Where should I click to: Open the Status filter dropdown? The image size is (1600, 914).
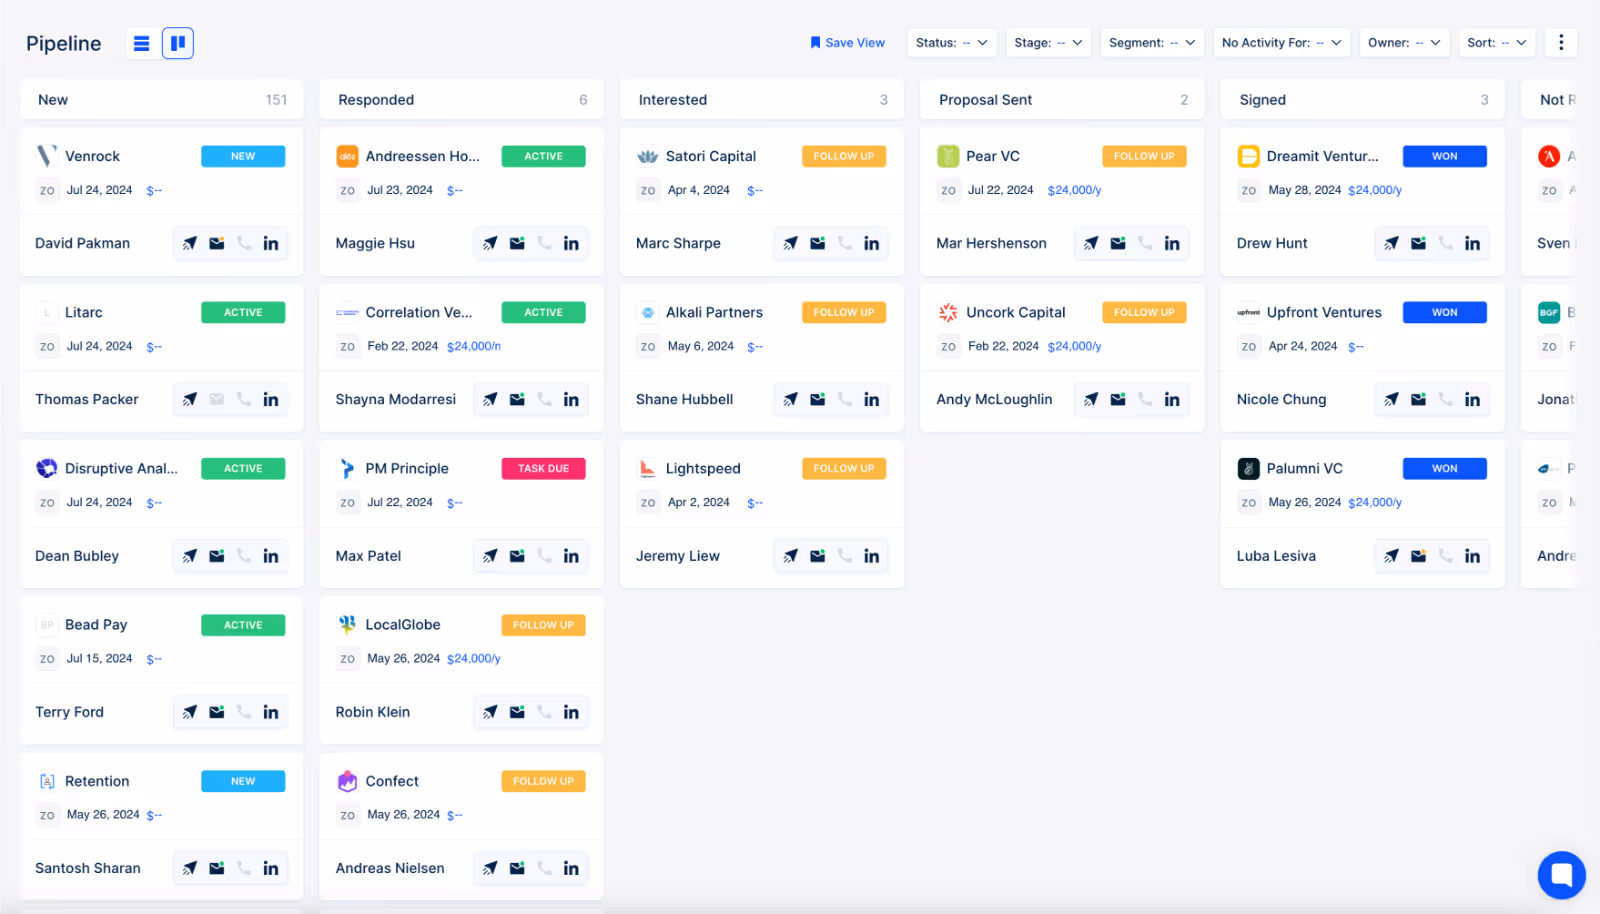(951, 43)
